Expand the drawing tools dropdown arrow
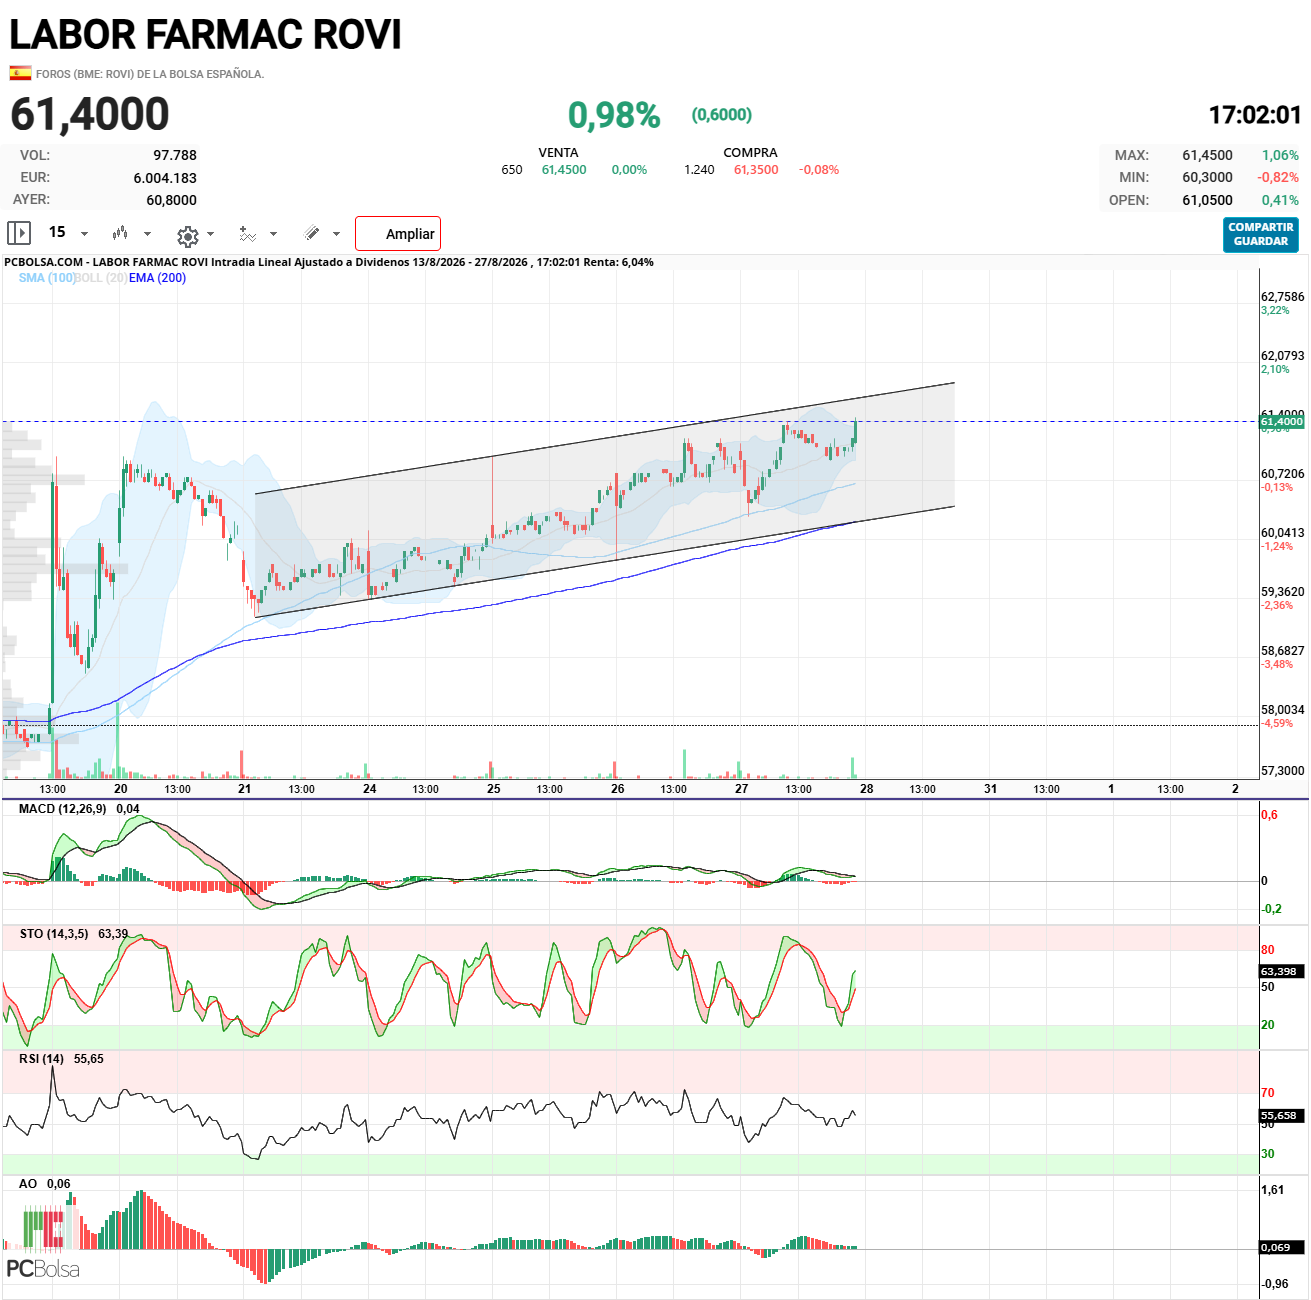This screenshot has height=1300, width=1311. click(x=336, y=235)
